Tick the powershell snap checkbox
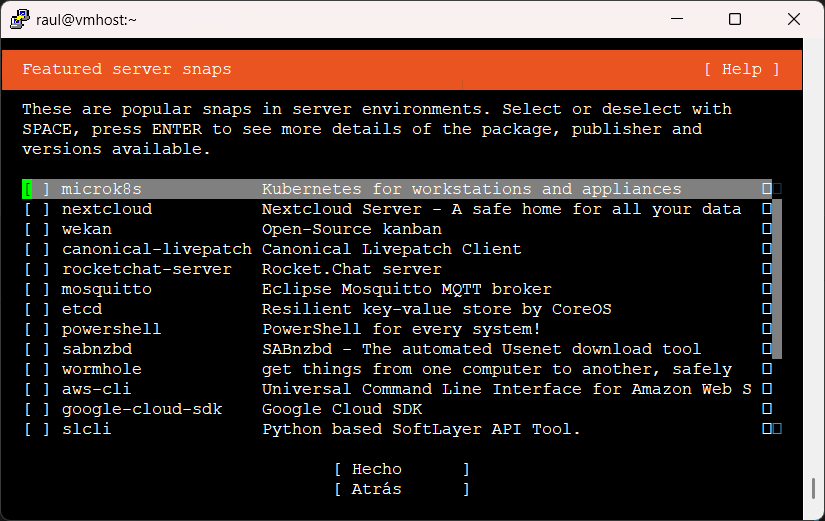This screenshot has width=825, height=521. pyautogui.click(x=37, y=329)
